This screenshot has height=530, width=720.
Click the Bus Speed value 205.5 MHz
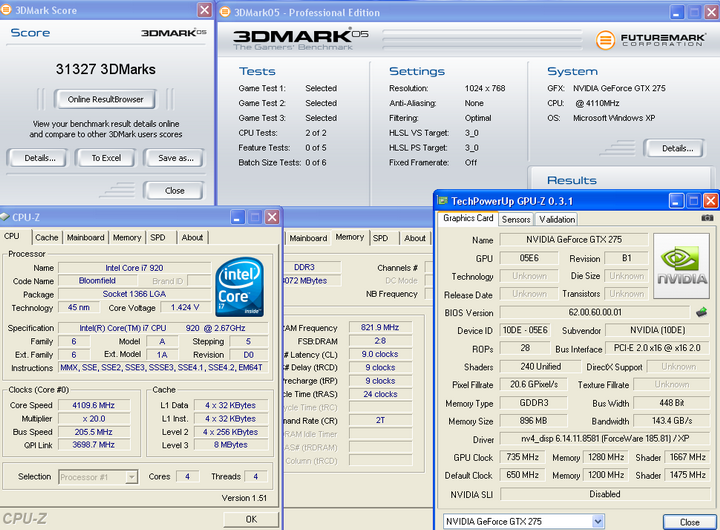pos(94,432)
